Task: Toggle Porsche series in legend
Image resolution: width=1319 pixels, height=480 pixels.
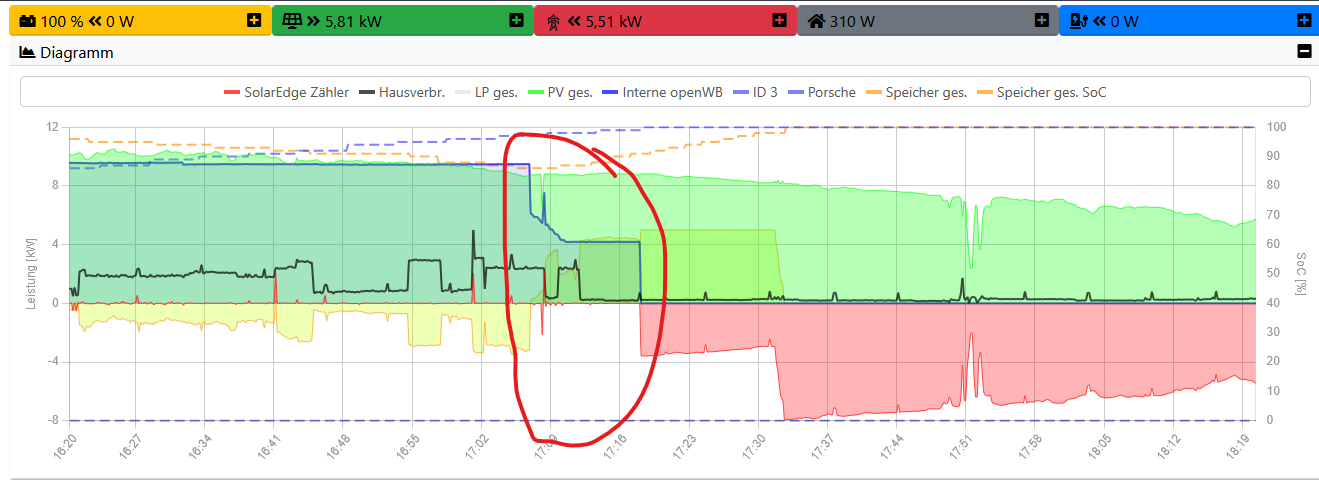Action: [x=821, y=92]
